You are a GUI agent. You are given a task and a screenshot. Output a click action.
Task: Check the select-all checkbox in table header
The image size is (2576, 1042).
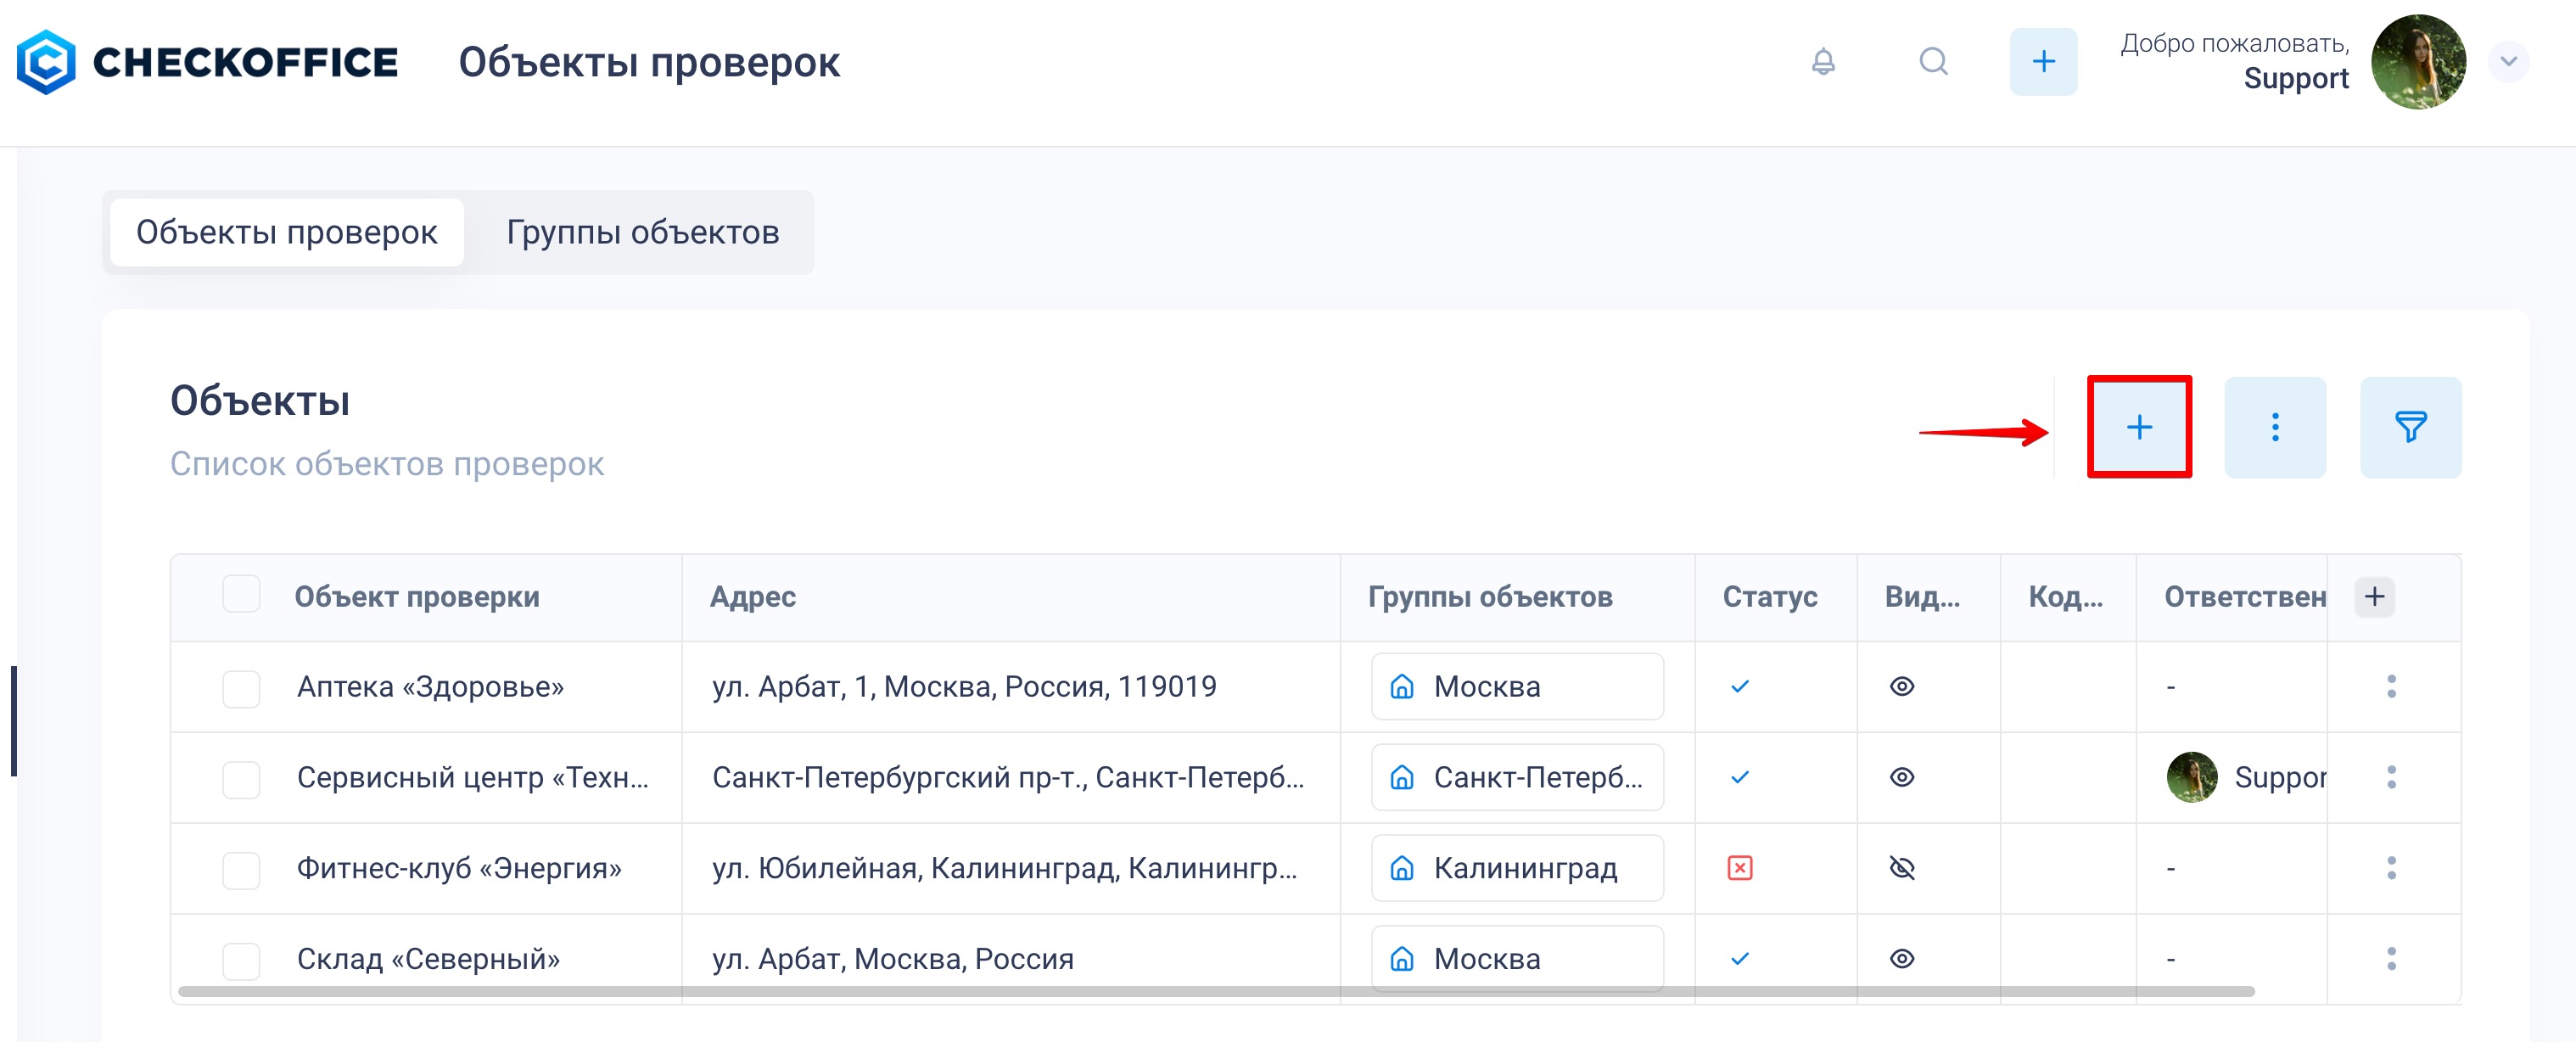pyautogui.click(x=241, y=594)
